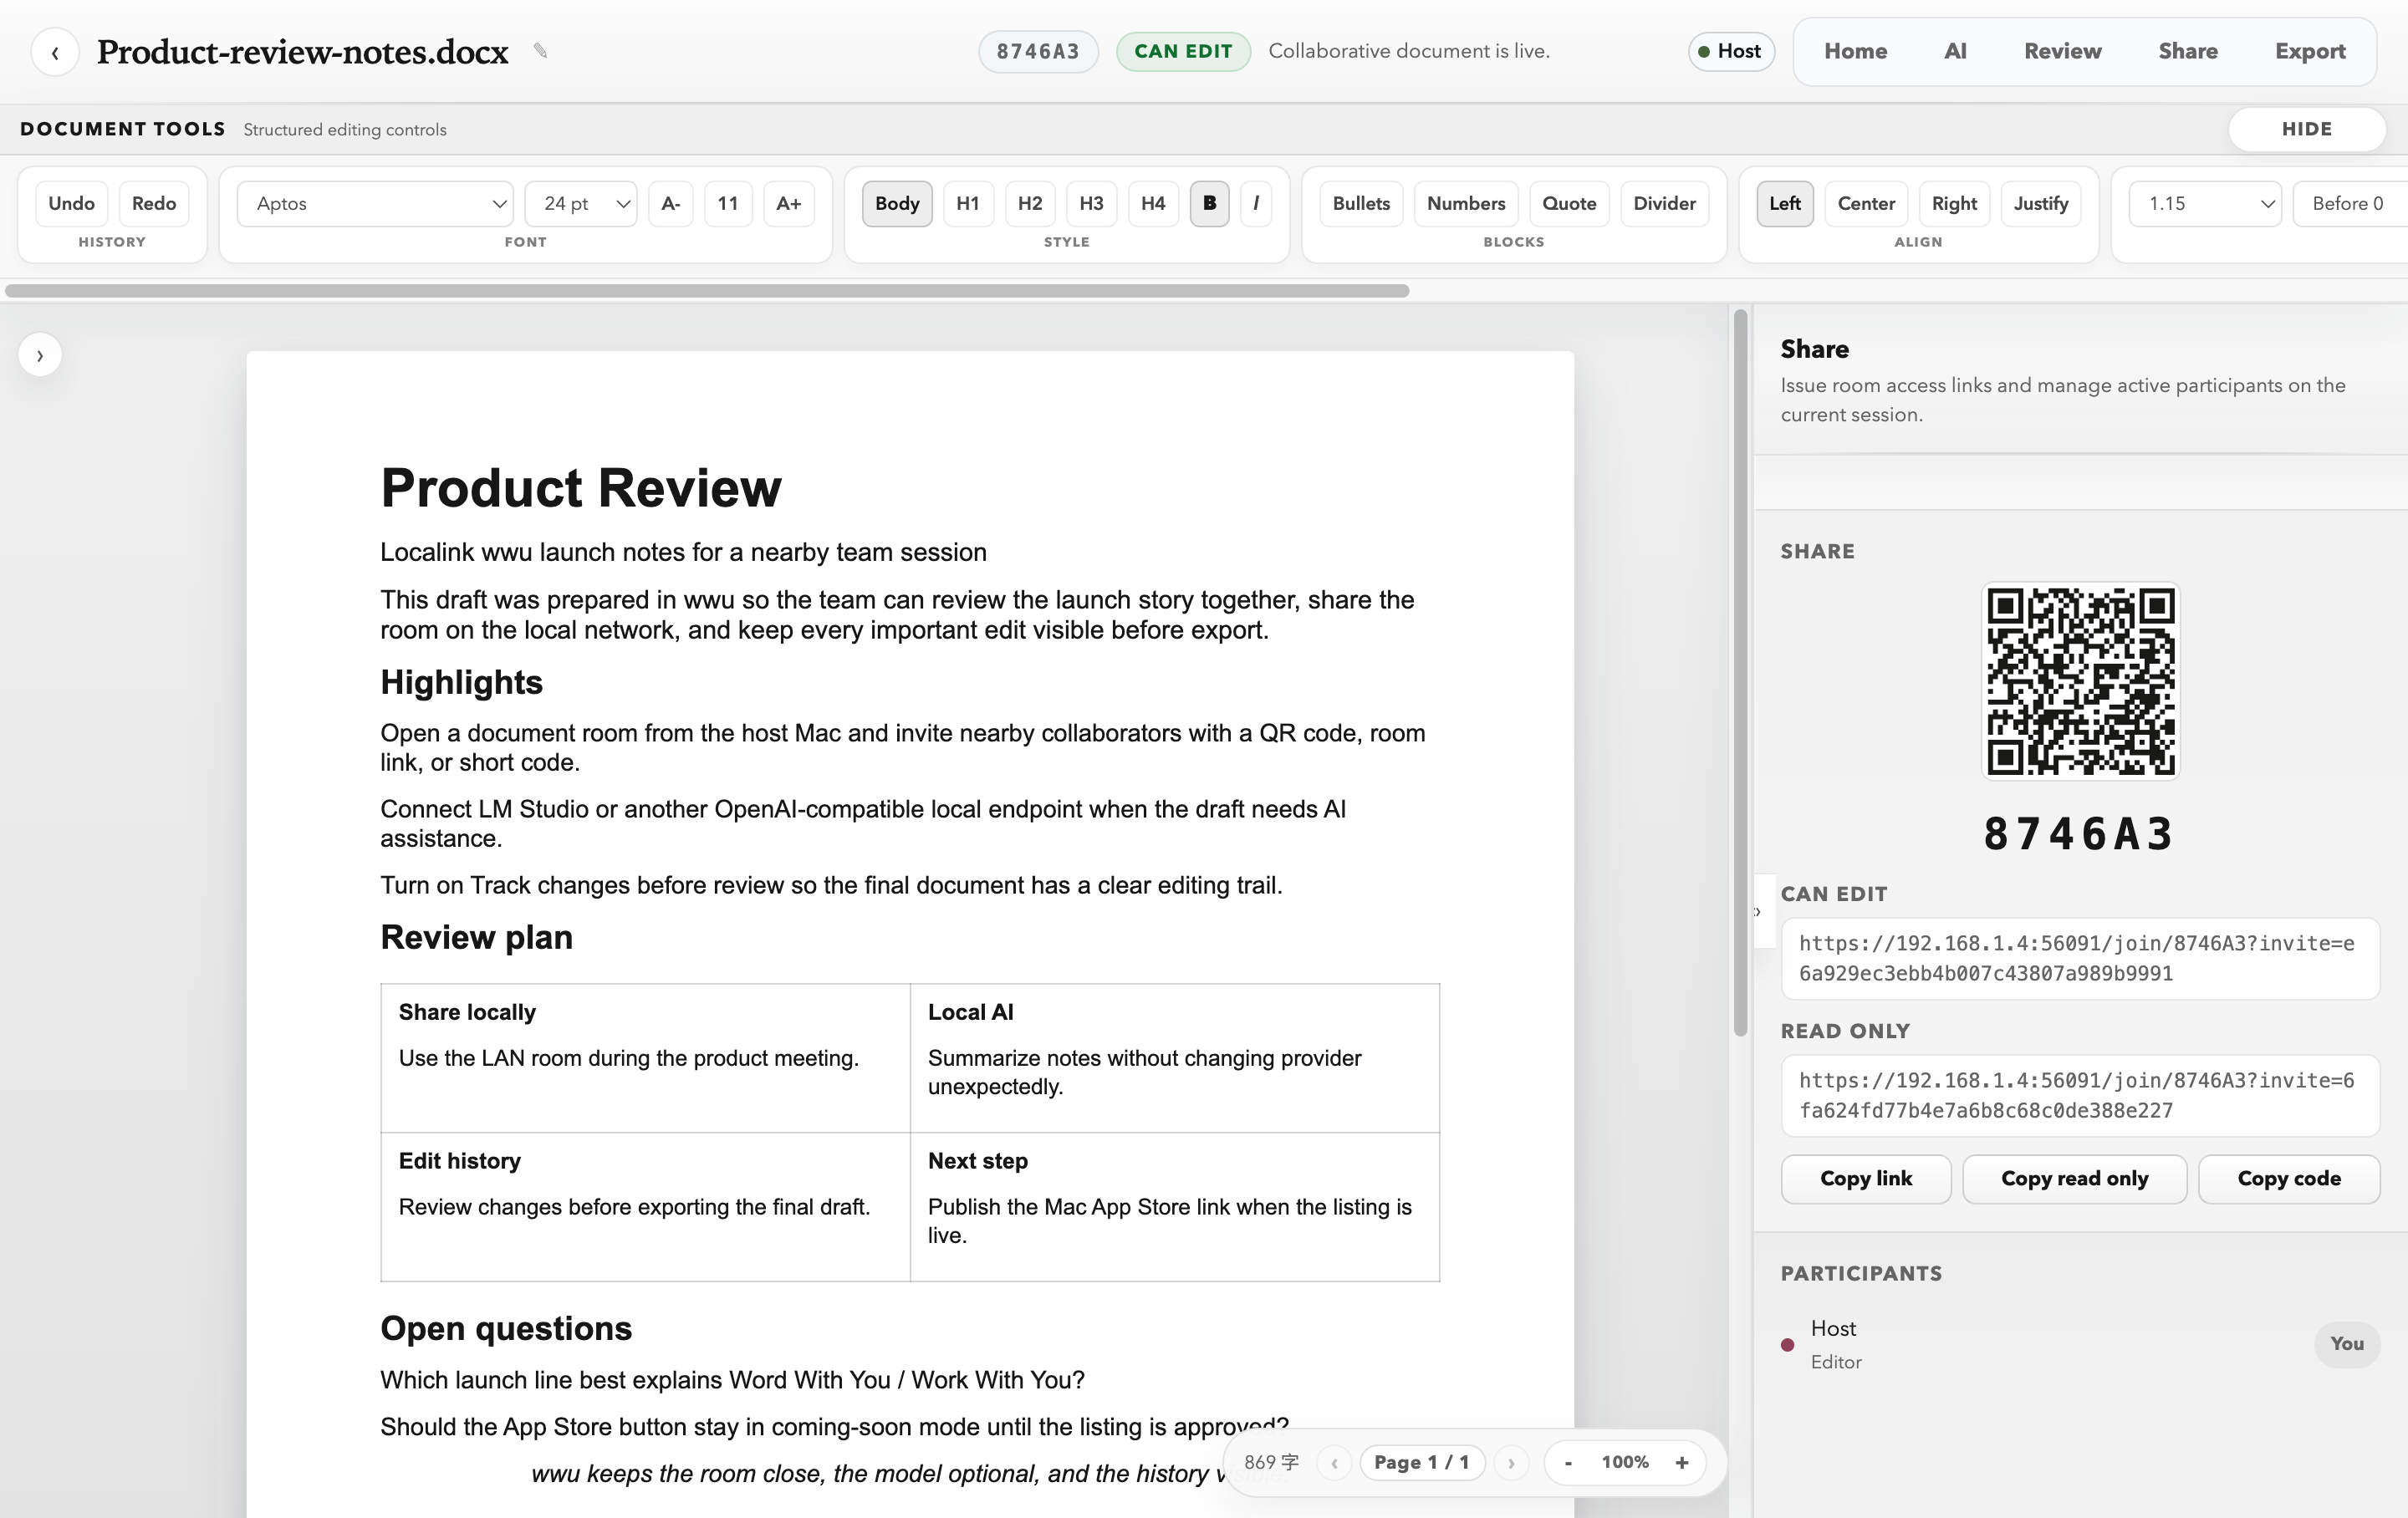Image resolution: width=2408 pixels, height=1518 pixels.
Task: Click the 11 font size reset button
Action: (728, 203)
